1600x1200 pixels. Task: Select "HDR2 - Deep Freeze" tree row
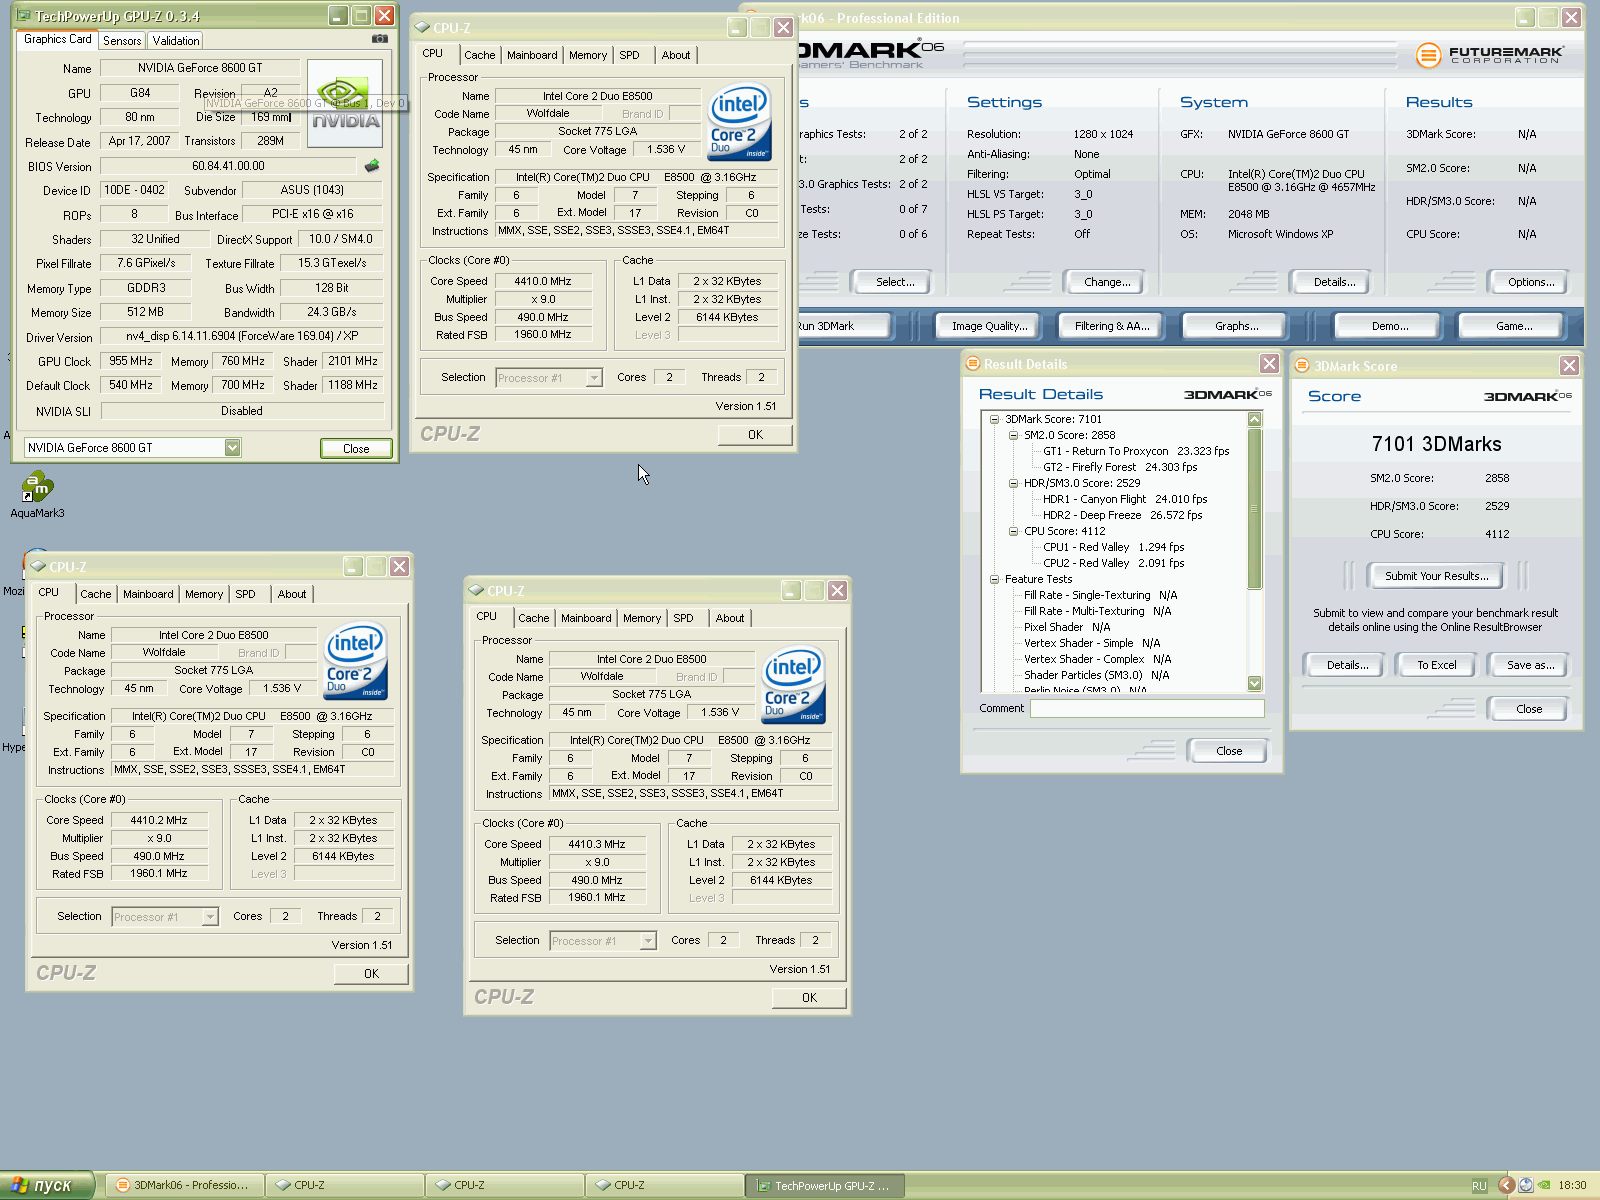point(1122,515)
